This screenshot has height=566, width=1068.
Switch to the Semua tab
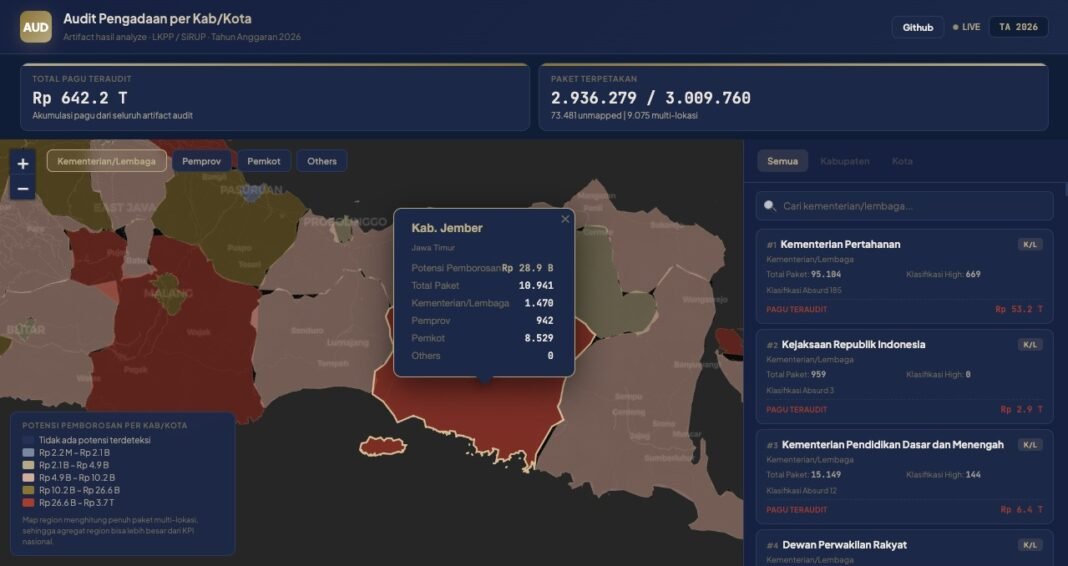point(782,161)
